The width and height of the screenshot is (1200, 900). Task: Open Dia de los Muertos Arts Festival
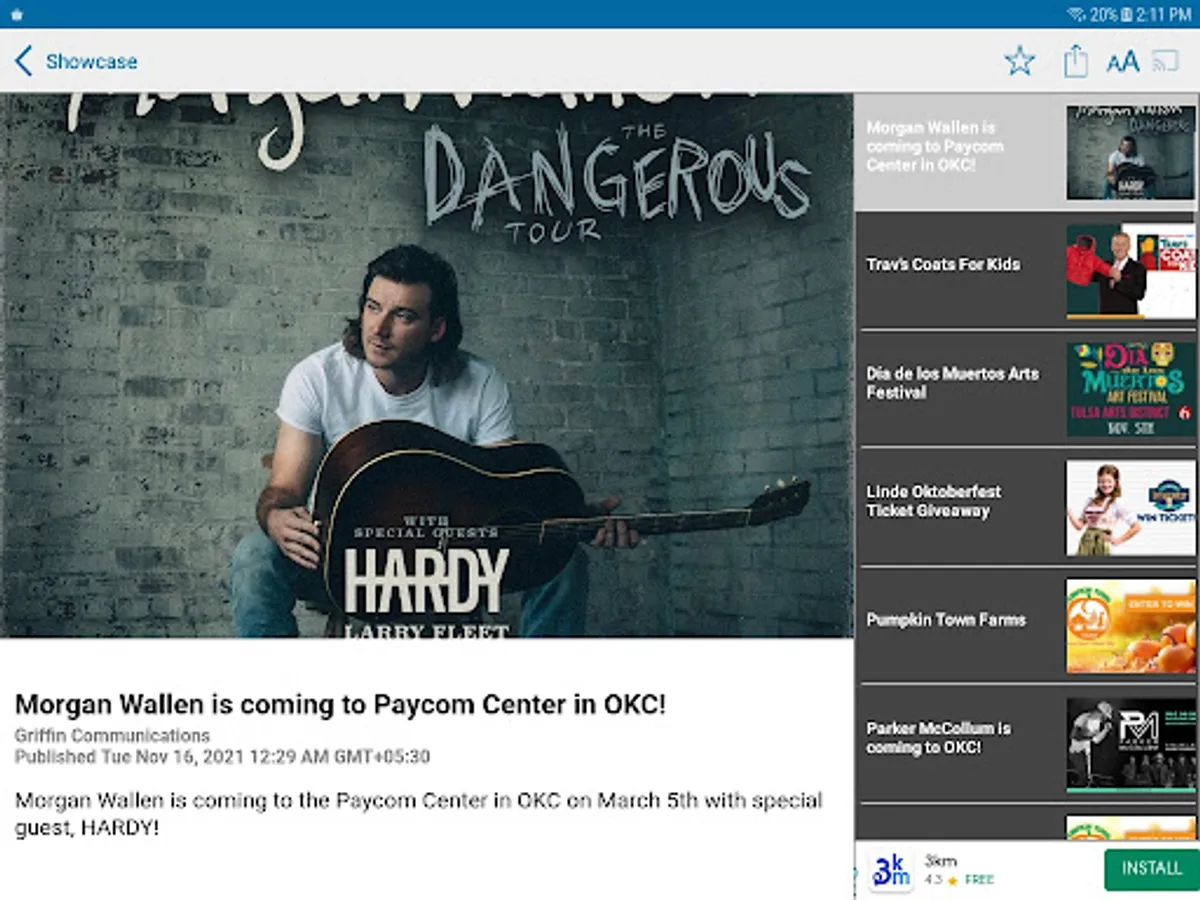click(x=1027, y=388)
